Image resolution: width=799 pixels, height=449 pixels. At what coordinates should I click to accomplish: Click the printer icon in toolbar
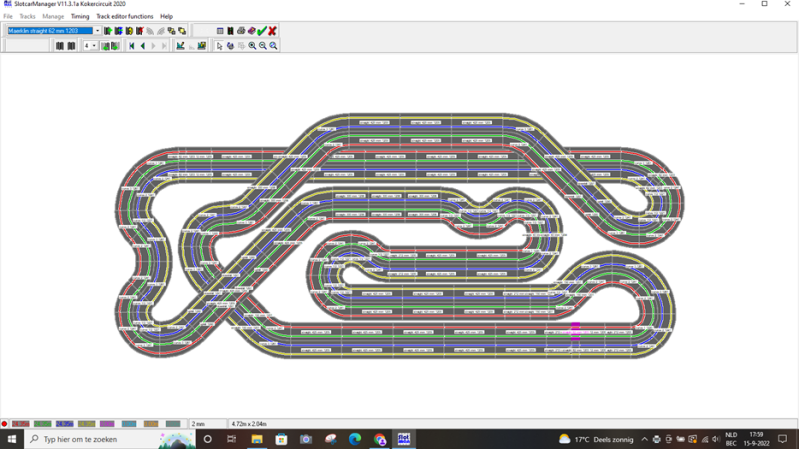[x=241, y=31]
